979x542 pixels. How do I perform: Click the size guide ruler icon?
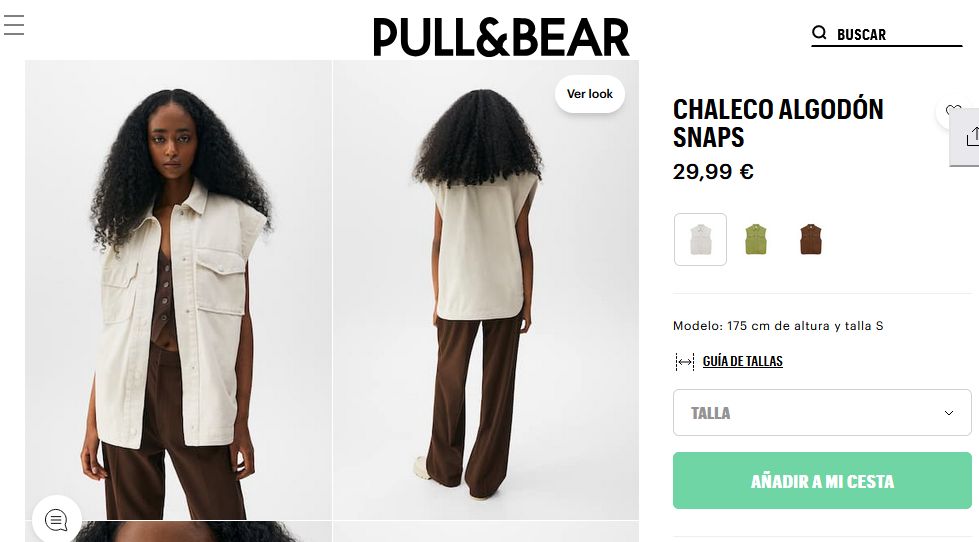685,362
